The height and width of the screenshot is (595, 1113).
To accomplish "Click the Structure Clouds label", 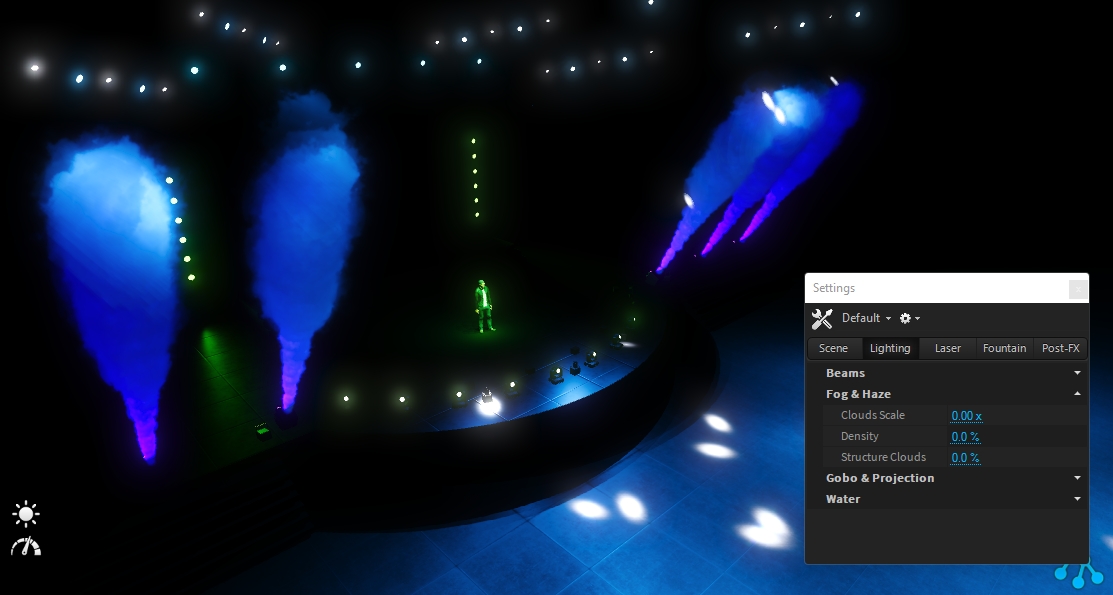I will 883,457.
